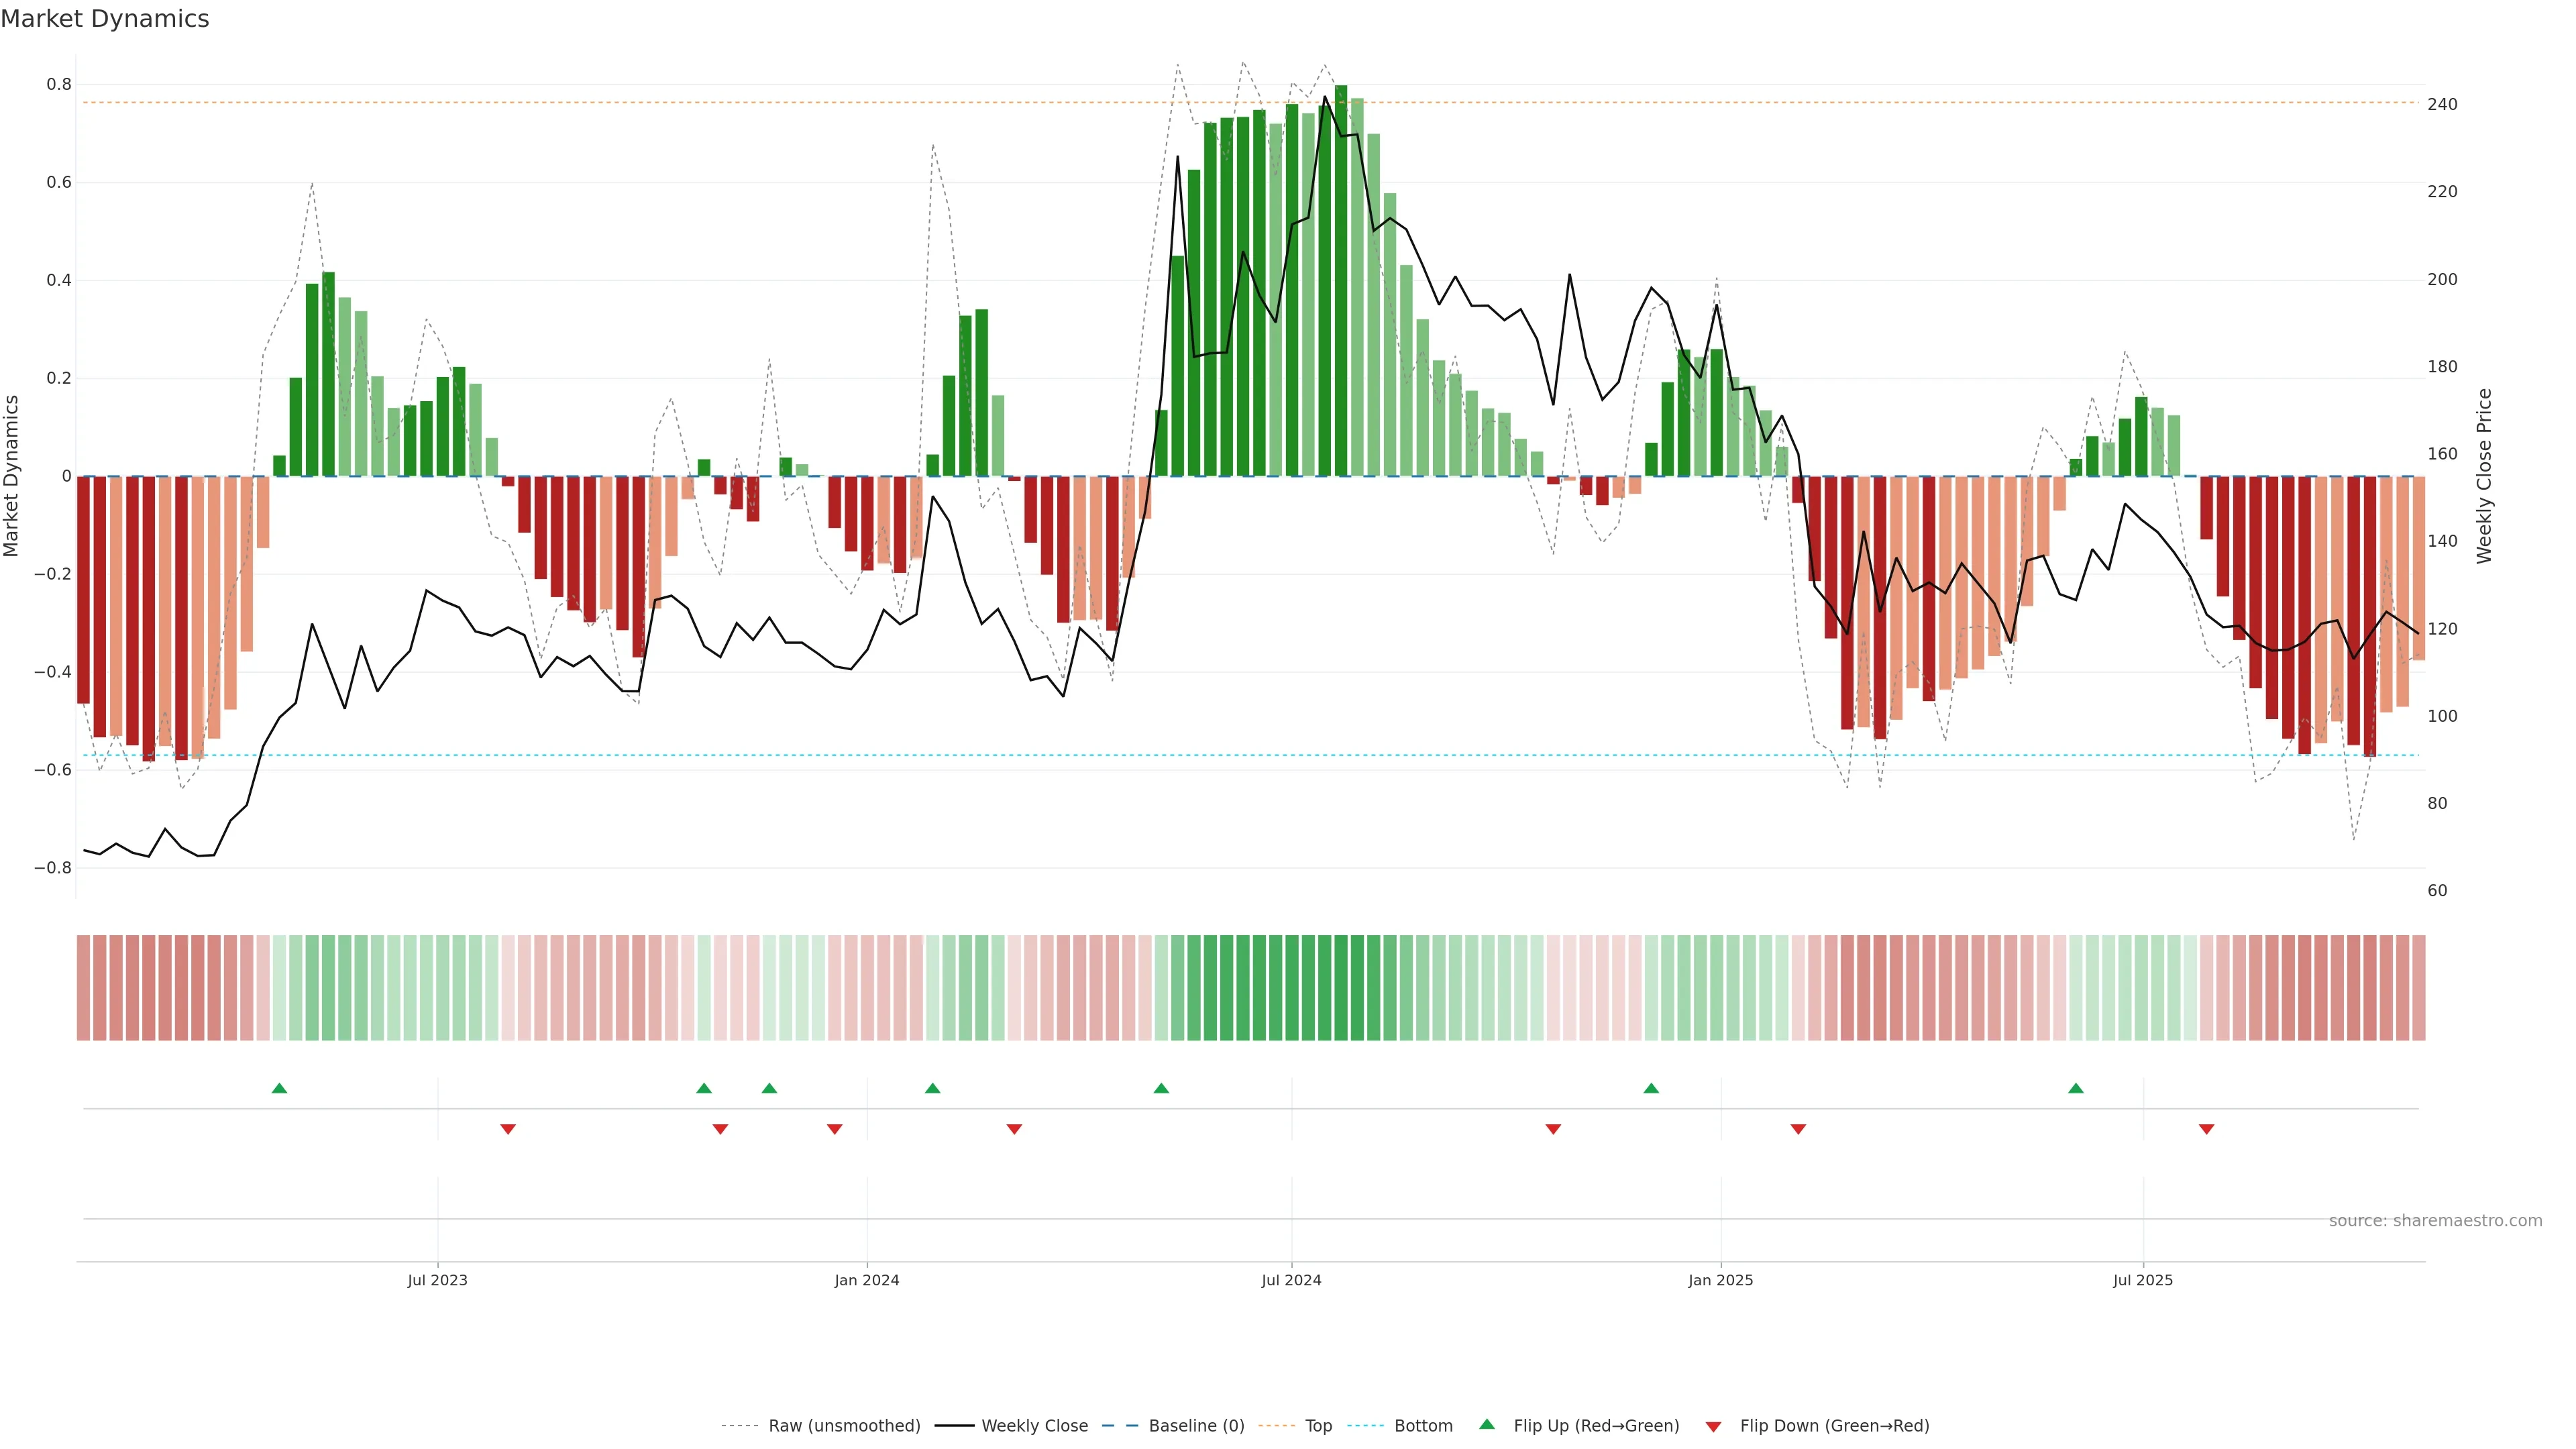Toggle the Weekly Close legend entry

point(1034,1426)
